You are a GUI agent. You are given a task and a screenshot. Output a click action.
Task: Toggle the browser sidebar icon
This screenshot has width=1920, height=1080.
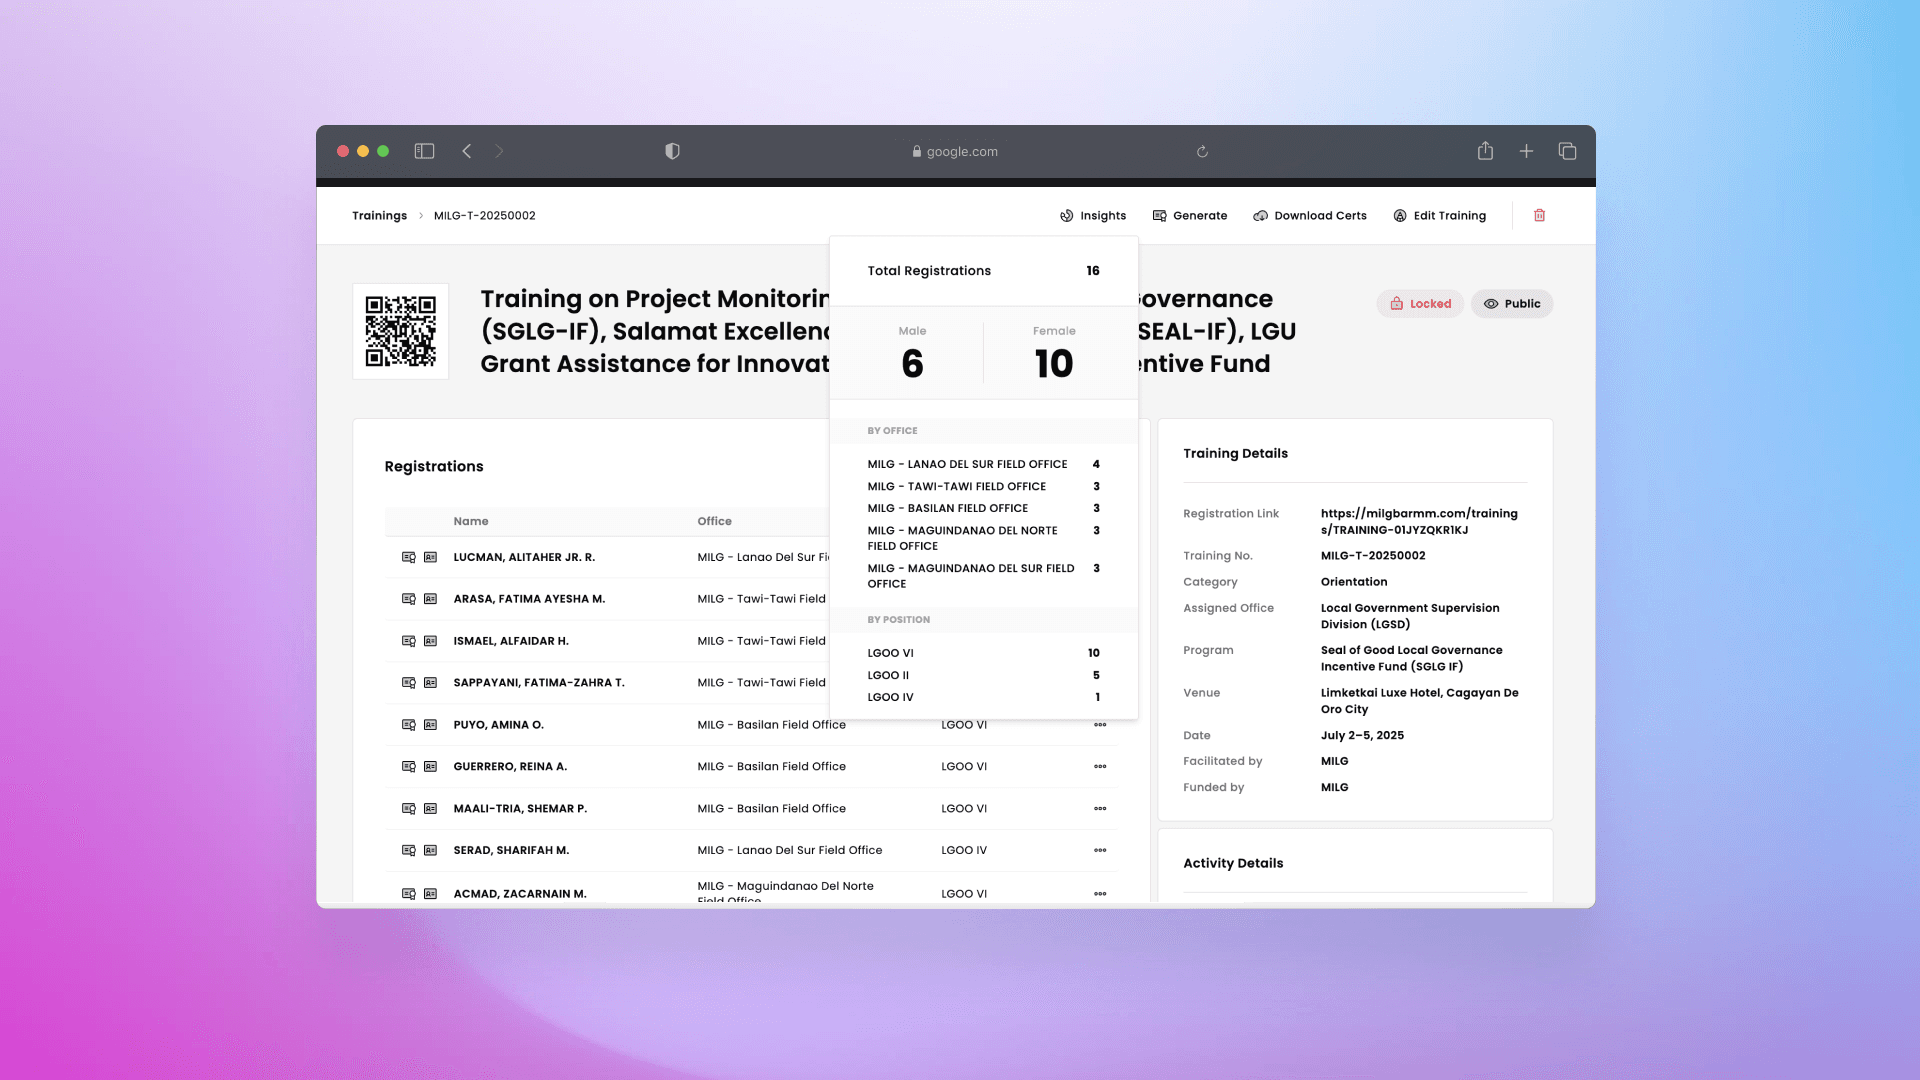point(424,151)
